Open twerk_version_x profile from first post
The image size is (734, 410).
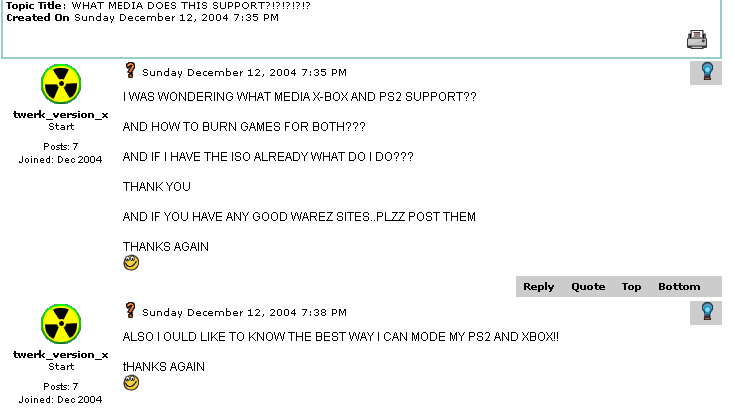pos(61,115)
